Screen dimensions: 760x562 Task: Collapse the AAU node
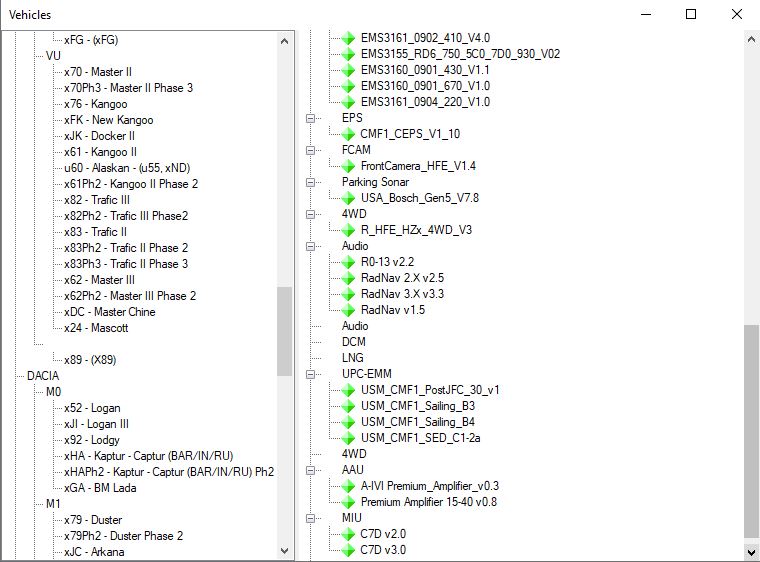coord(311,470)
